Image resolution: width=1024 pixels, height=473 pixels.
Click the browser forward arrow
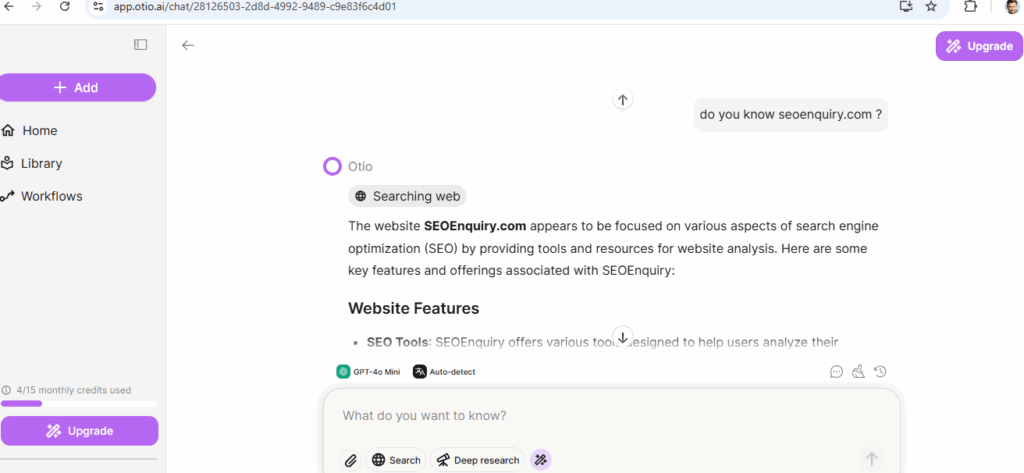37,6
